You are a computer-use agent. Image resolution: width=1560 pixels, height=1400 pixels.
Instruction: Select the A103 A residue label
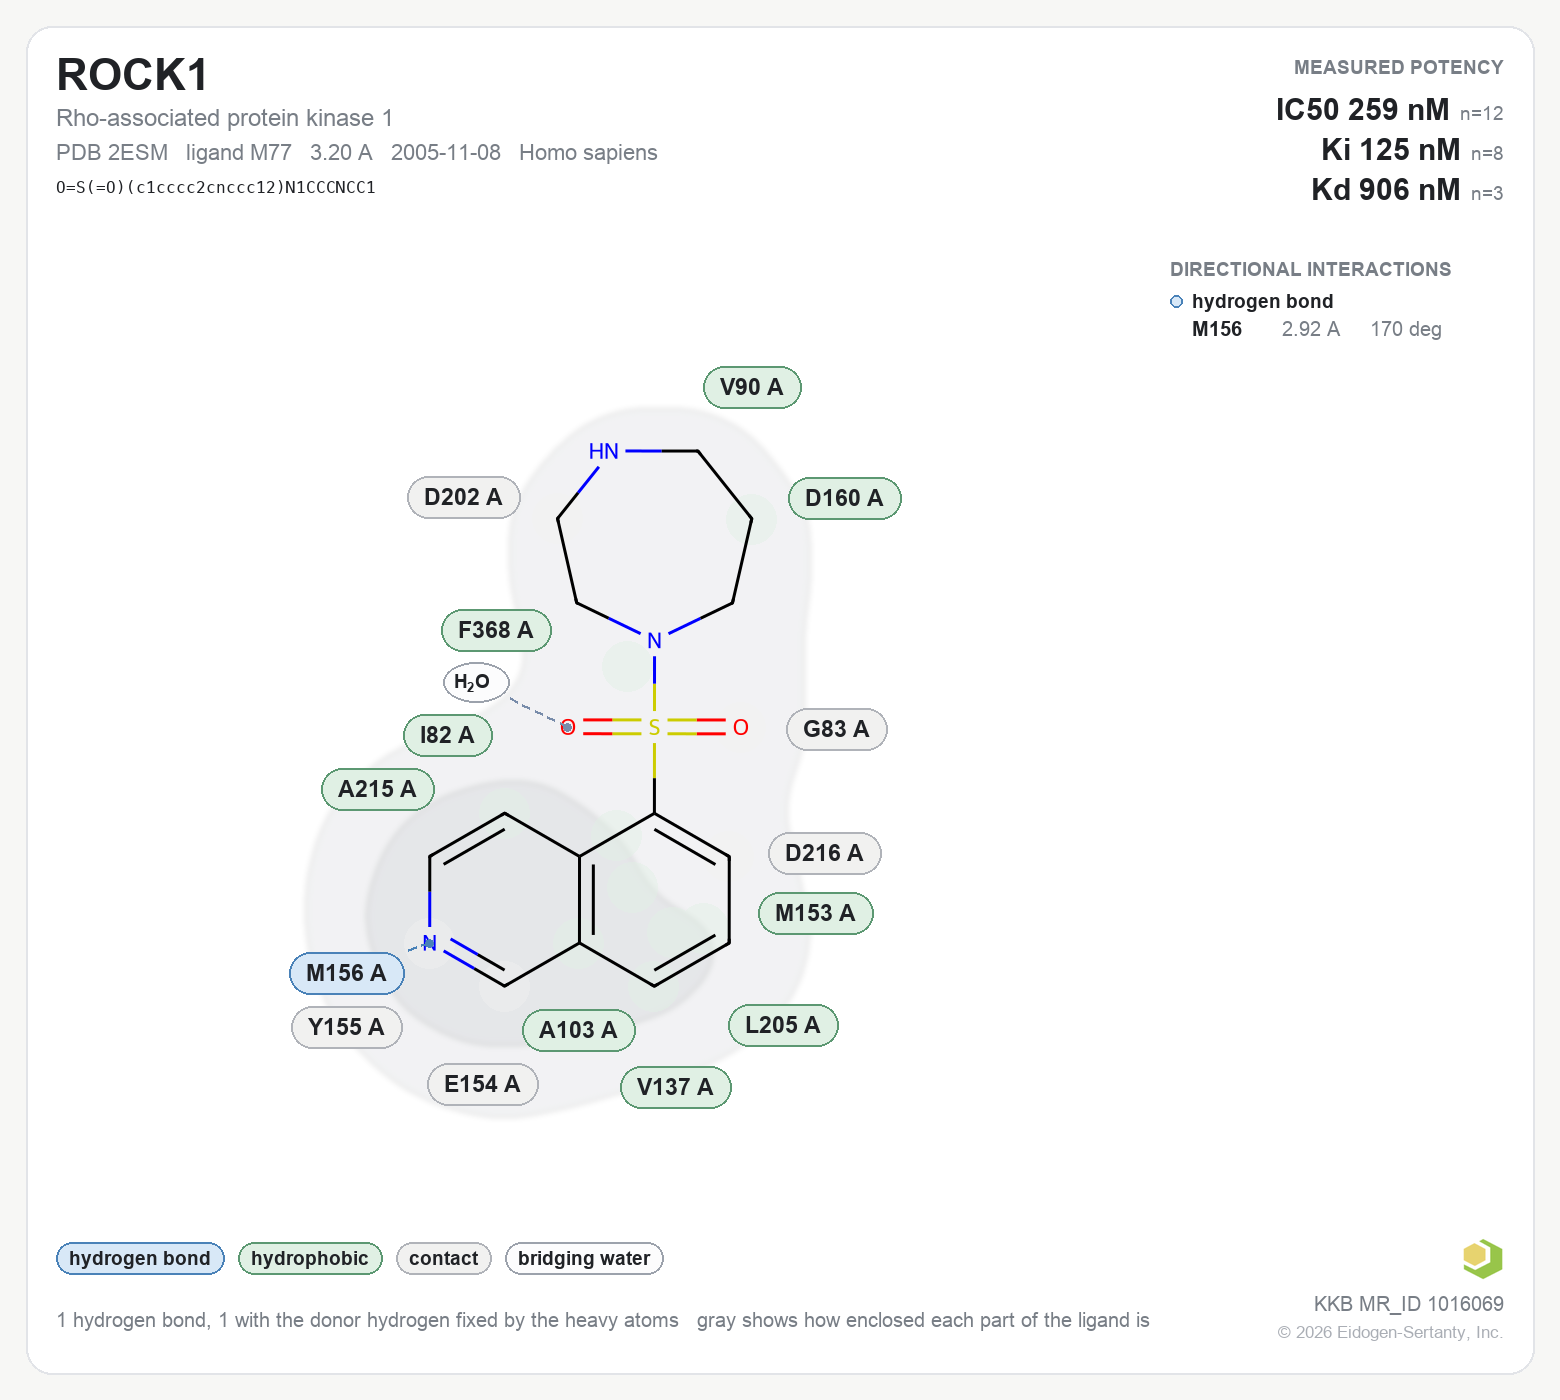pyautogui.click(x=578, y=1030)
